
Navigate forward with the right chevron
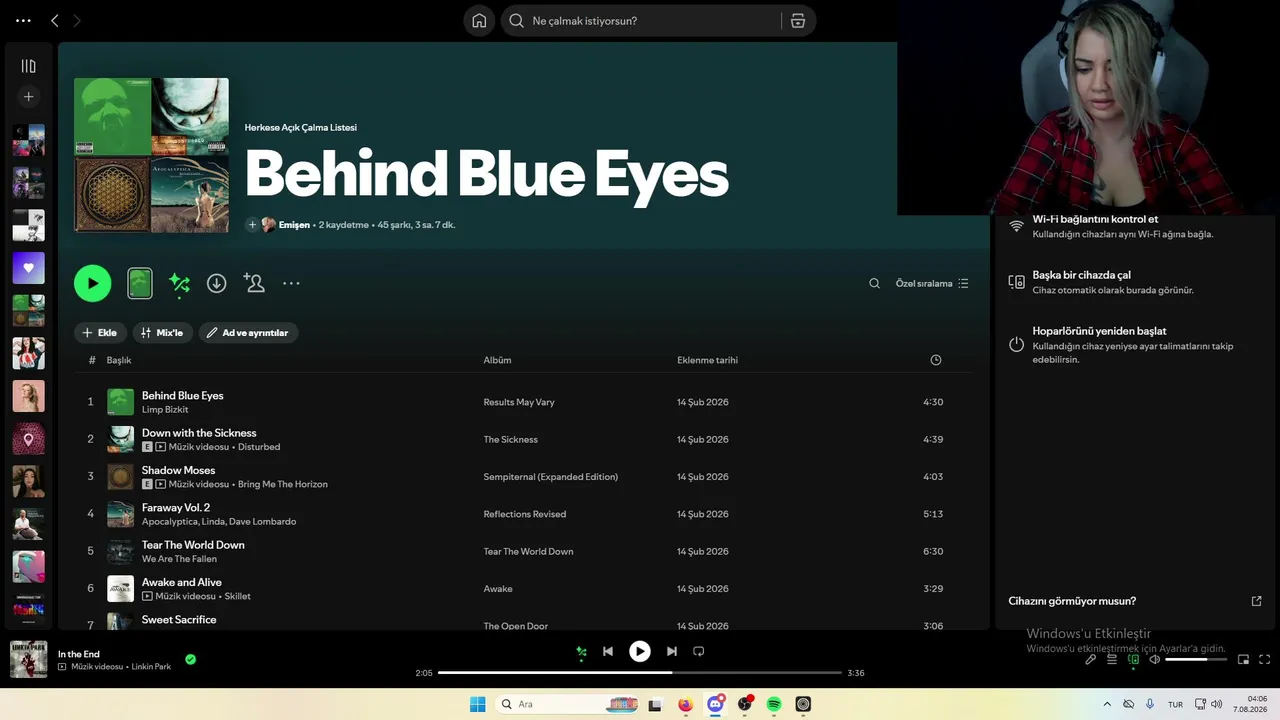tap(77, 20)
